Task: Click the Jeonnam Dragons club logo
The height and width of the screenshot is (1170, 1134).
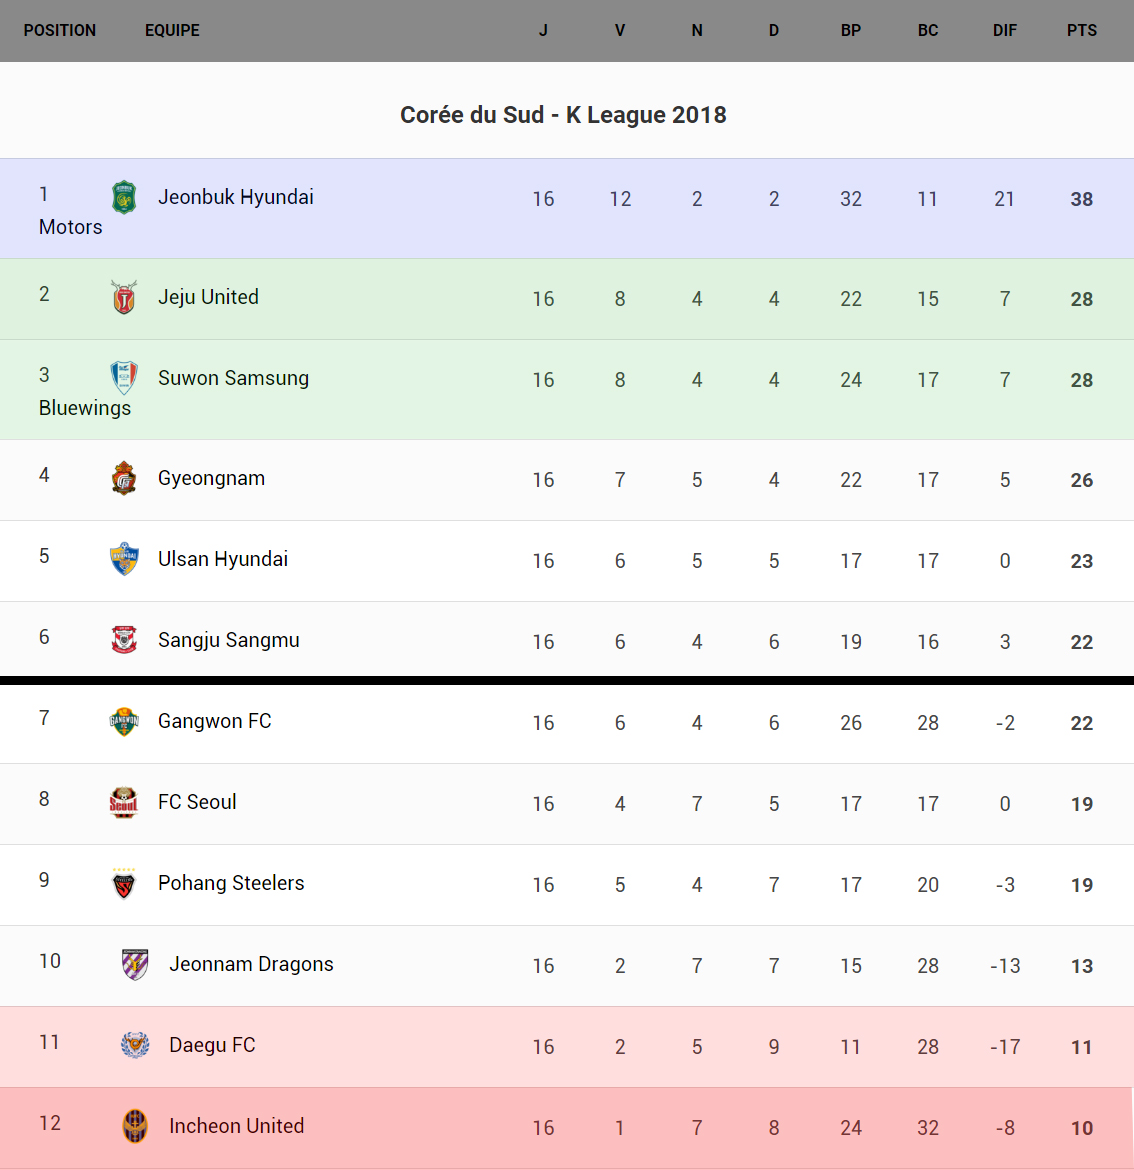Action: [135, 964]
